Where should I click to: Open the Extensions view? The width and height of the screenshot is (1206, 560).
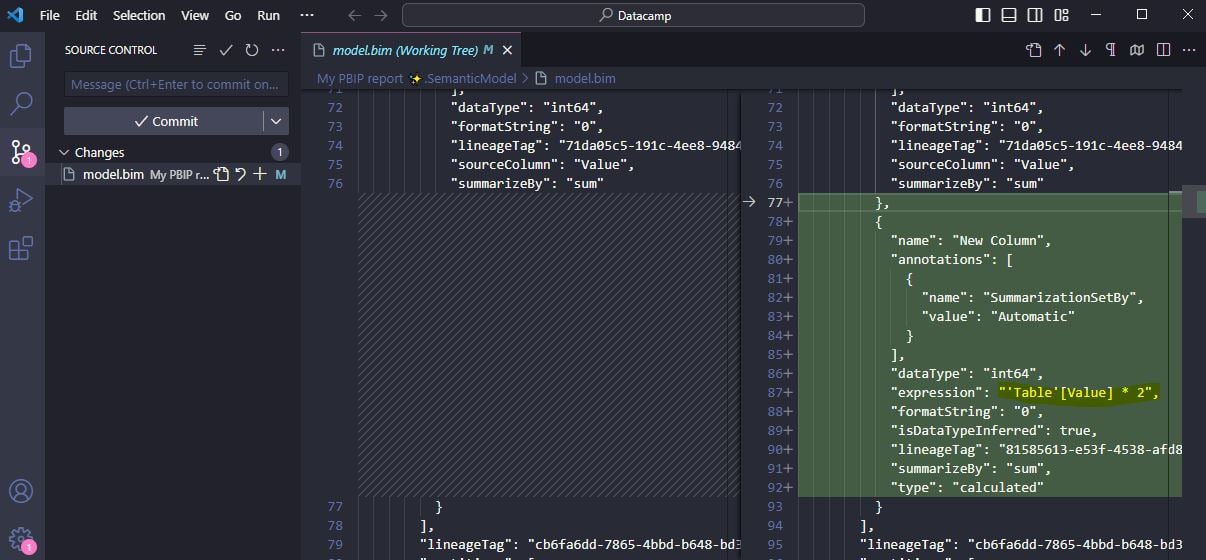[21, 248]
